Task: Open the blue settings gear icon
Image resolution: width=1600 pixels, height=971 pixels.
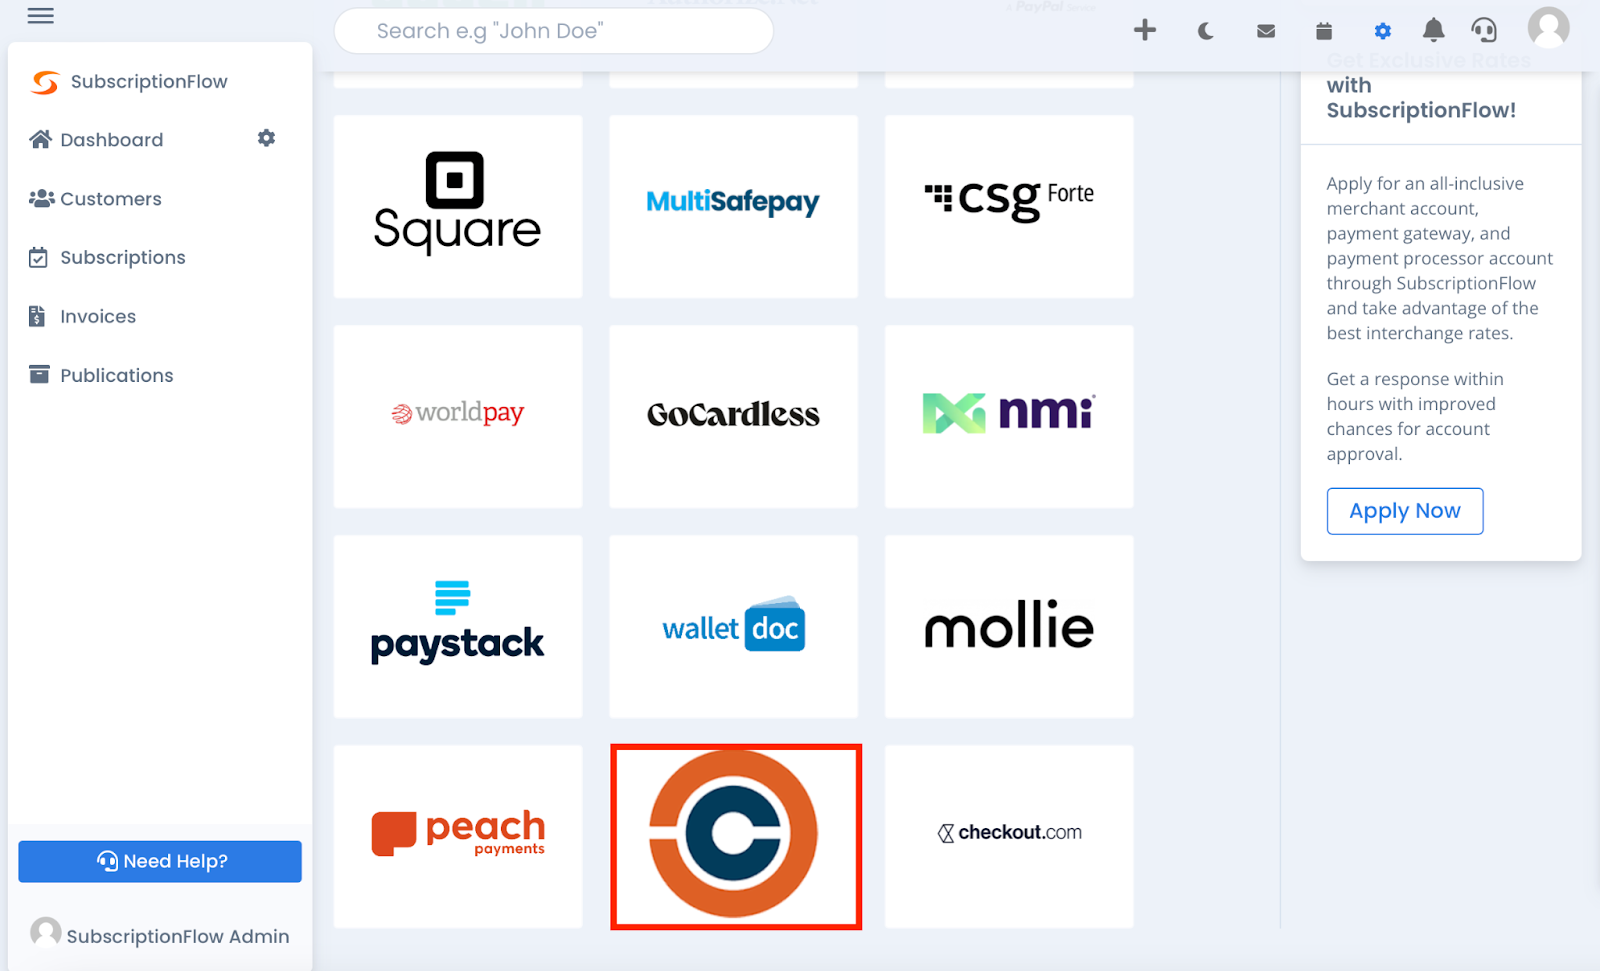Action: [1383, 31]
